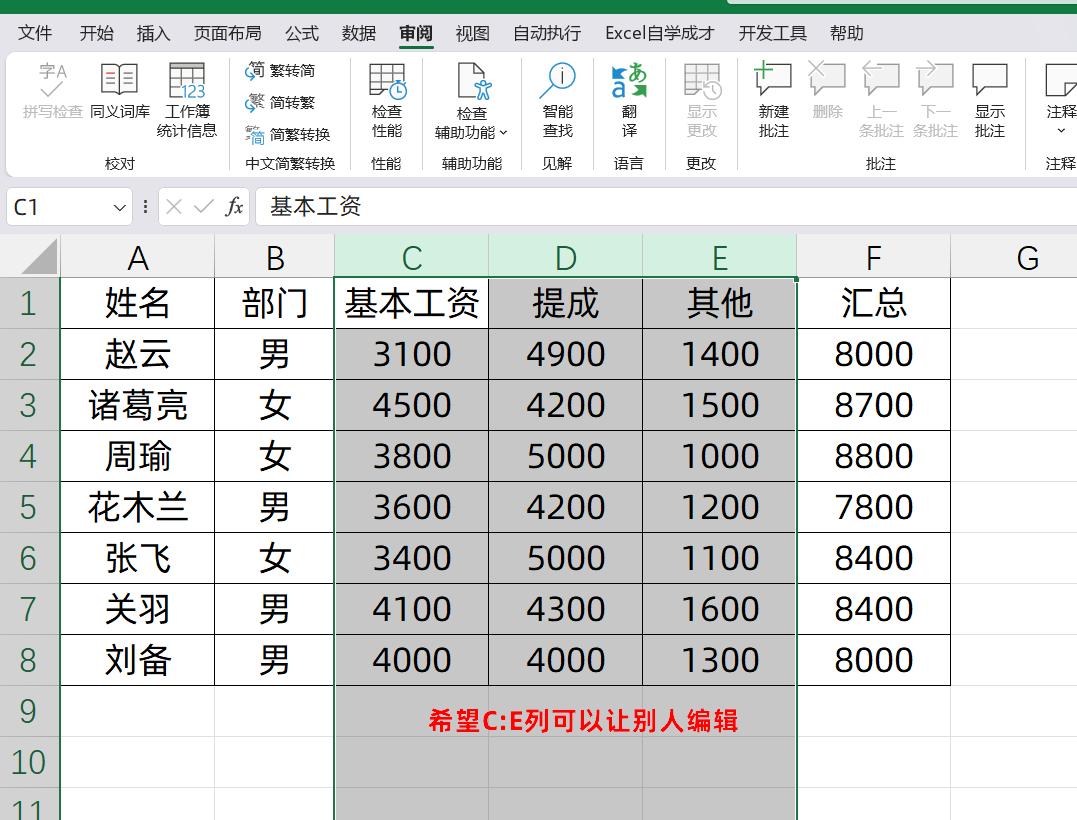Open 简繁转换 conversion options
The height and width of the screenshot is (820, 1077).
pyautogui.click(x=288, y=134)
